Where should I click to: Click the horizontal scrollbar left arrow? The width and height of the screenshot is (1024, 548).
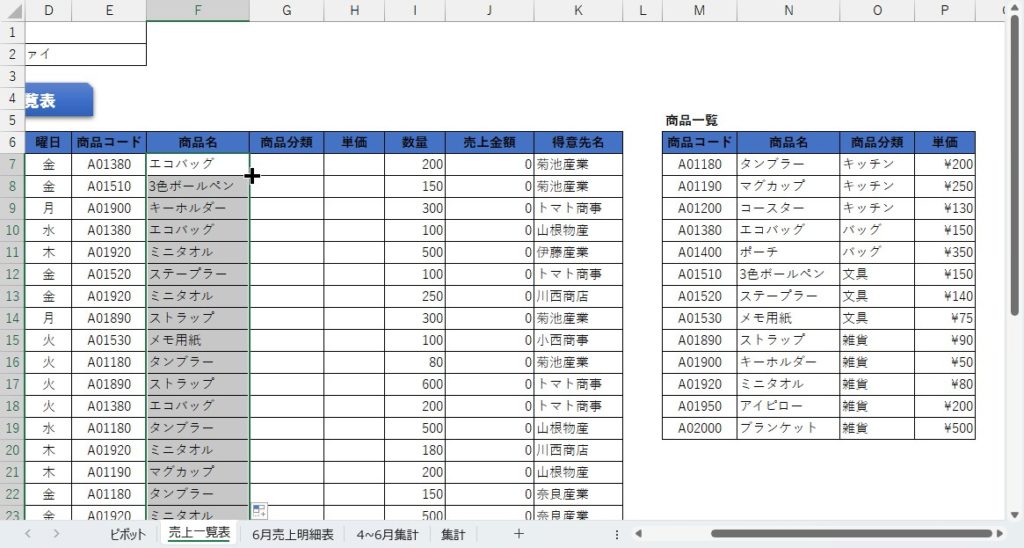(x=637, y=534)
